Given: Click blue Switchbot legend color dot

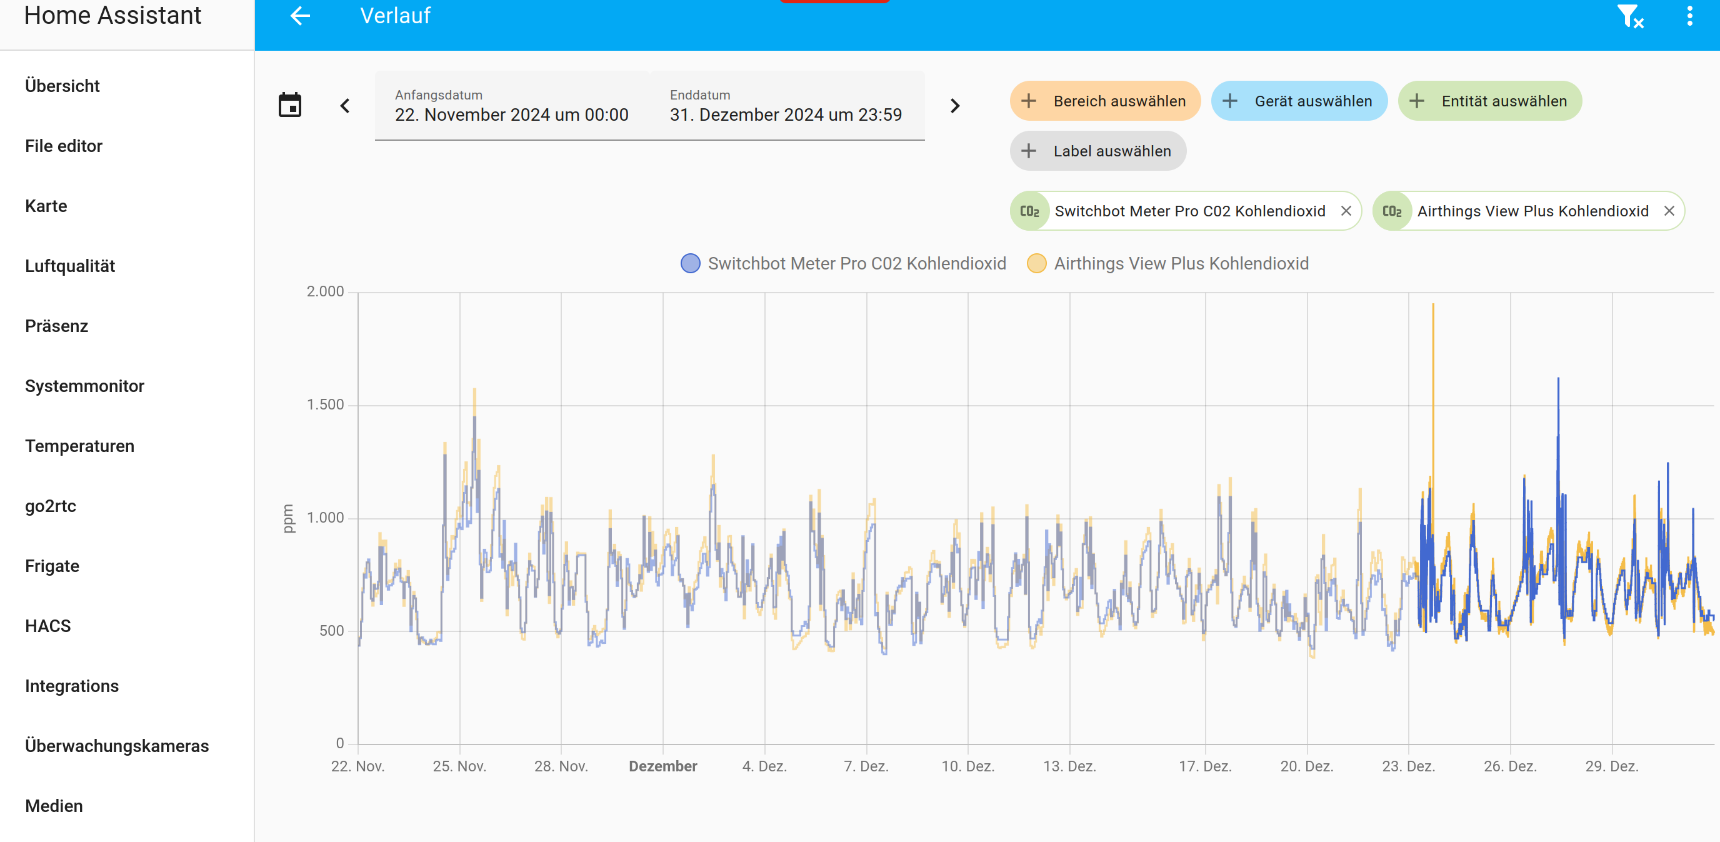Looking at the screenshot, I should click(690, 263).
